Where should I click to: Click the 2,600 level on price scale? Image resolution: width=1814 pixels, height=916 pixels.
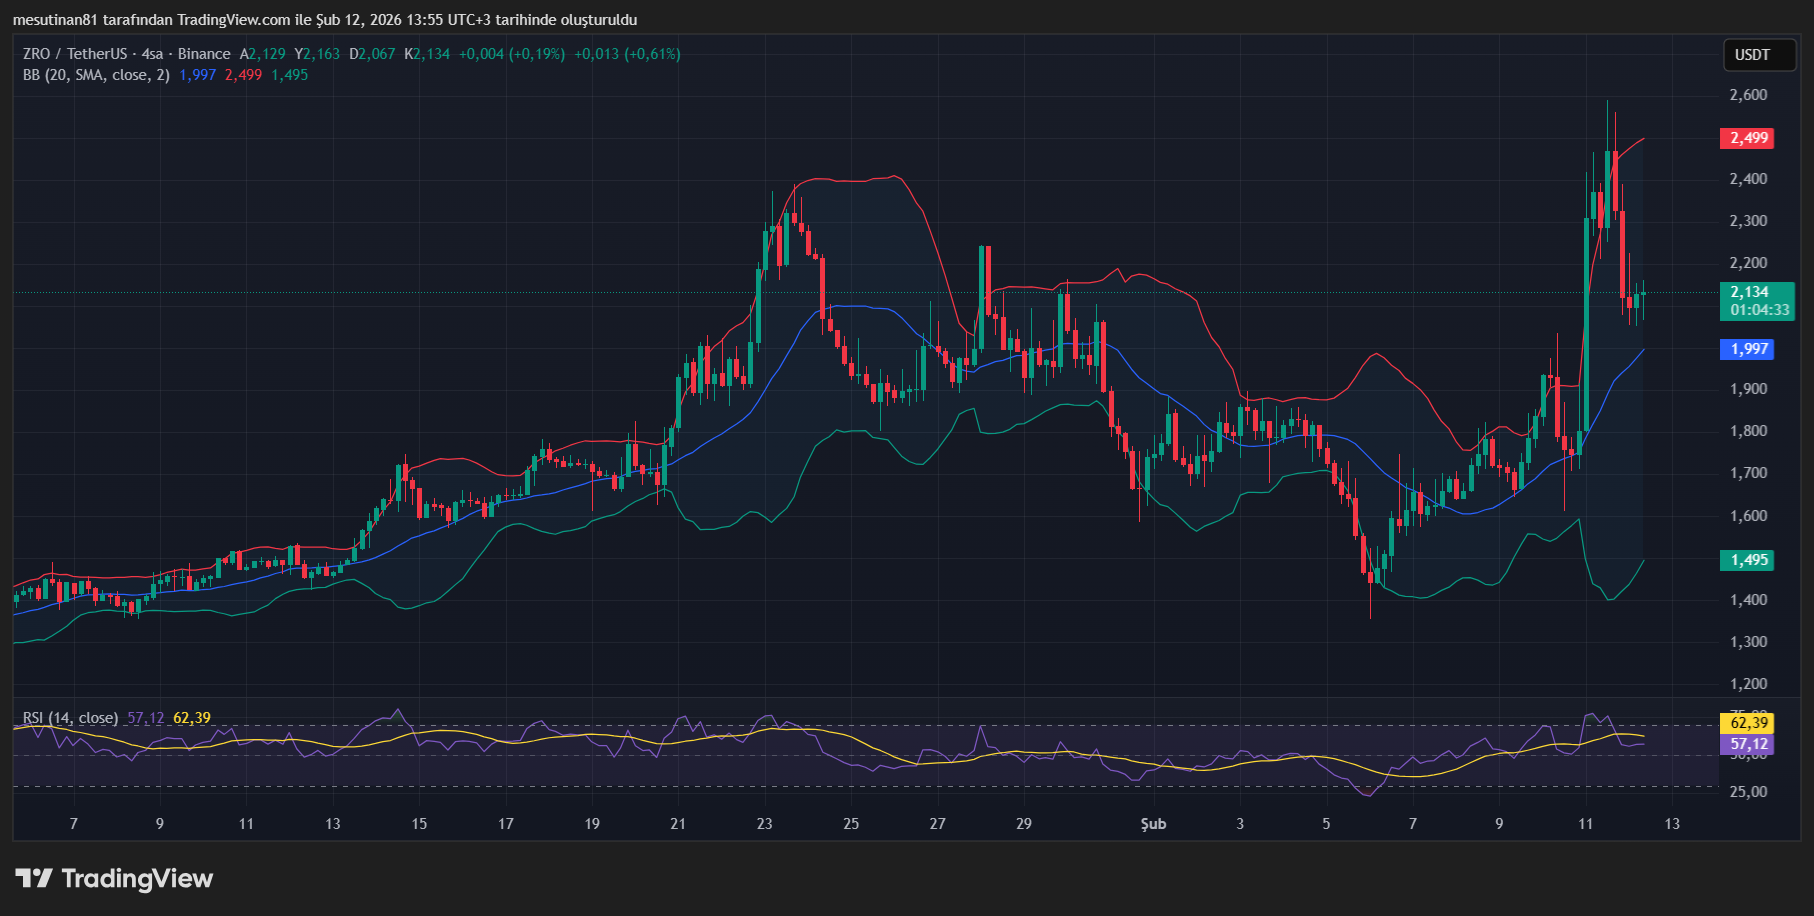(x=1748, y=95)
